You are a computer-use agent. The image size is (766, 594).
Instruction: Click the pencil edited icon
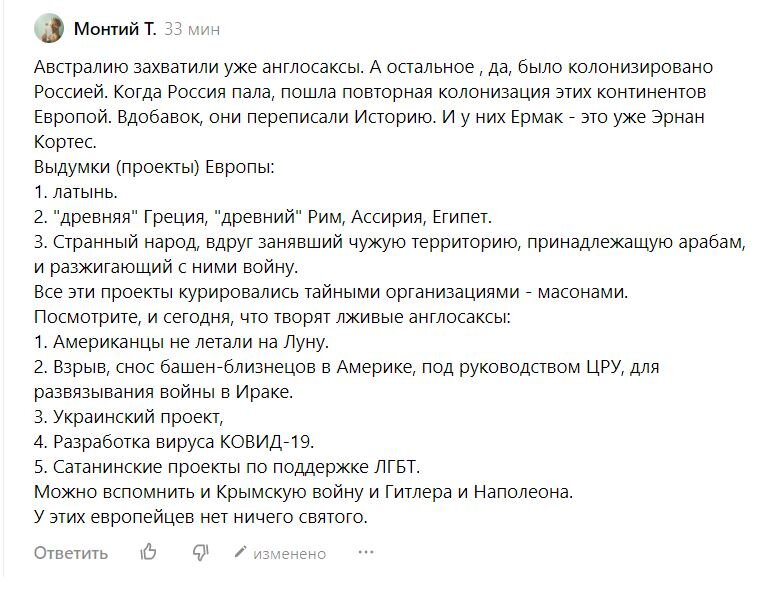point(240,552)
